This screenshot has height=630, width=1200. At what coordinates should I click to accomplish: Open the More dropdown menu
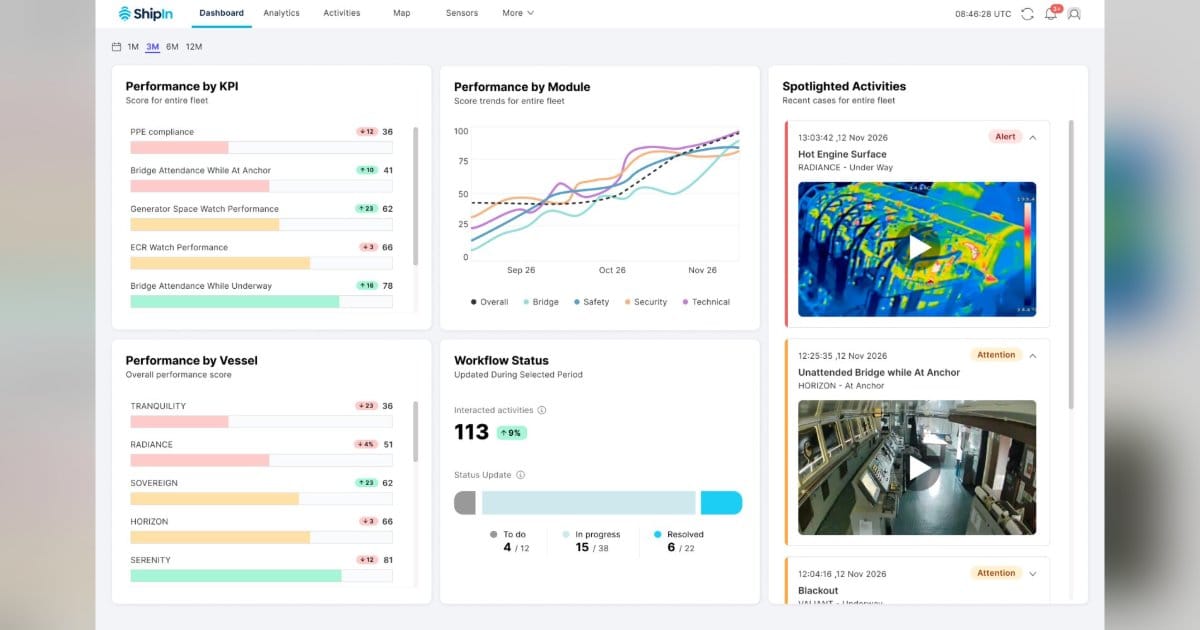click(518, 13)
